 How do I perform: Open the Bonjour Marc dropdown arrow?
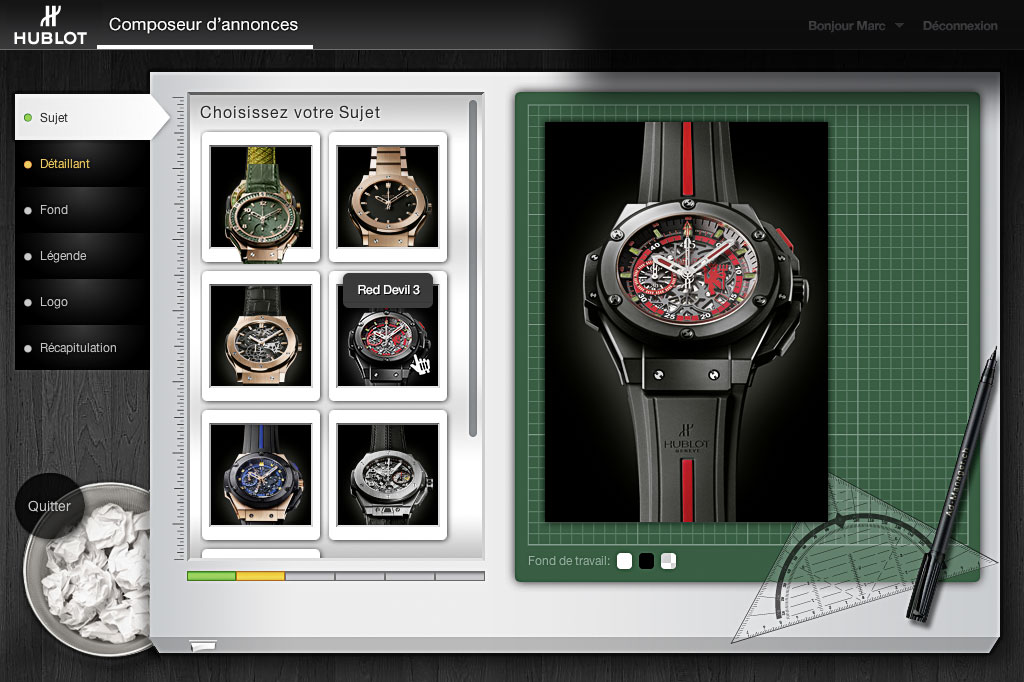pos(899,25)
